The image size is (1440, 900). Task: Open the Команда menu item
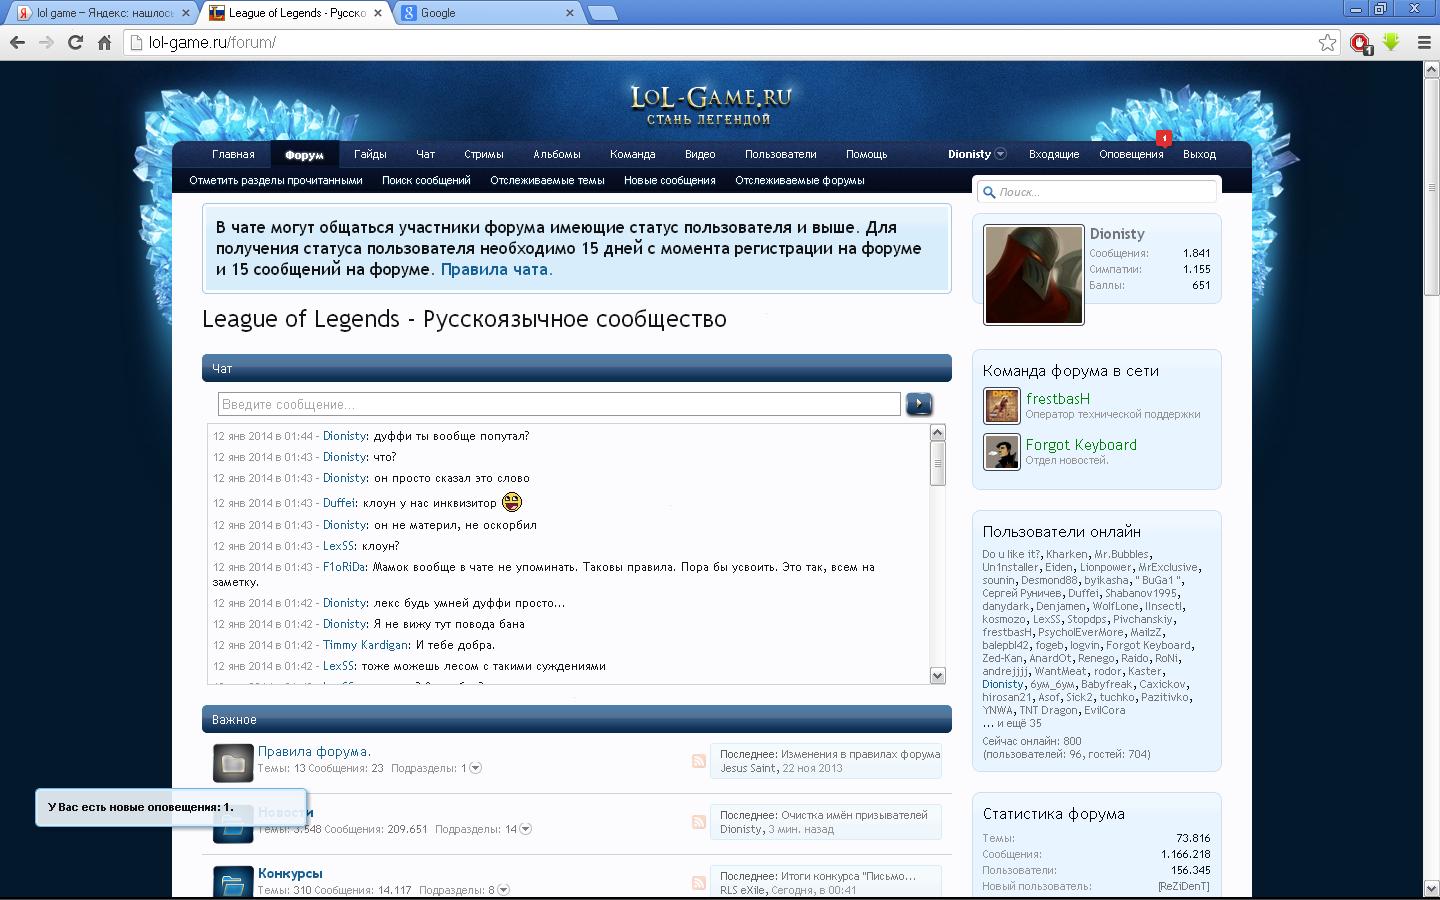click(x=633, y=154)
